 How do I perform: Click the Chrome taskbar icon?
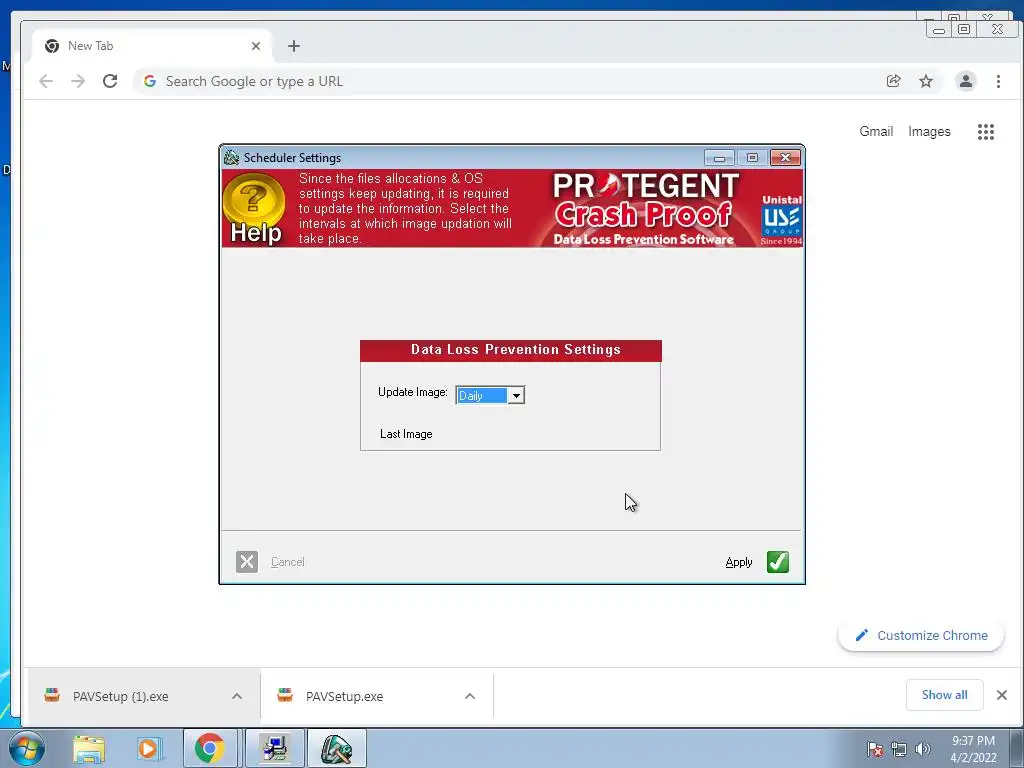[209, 748]
